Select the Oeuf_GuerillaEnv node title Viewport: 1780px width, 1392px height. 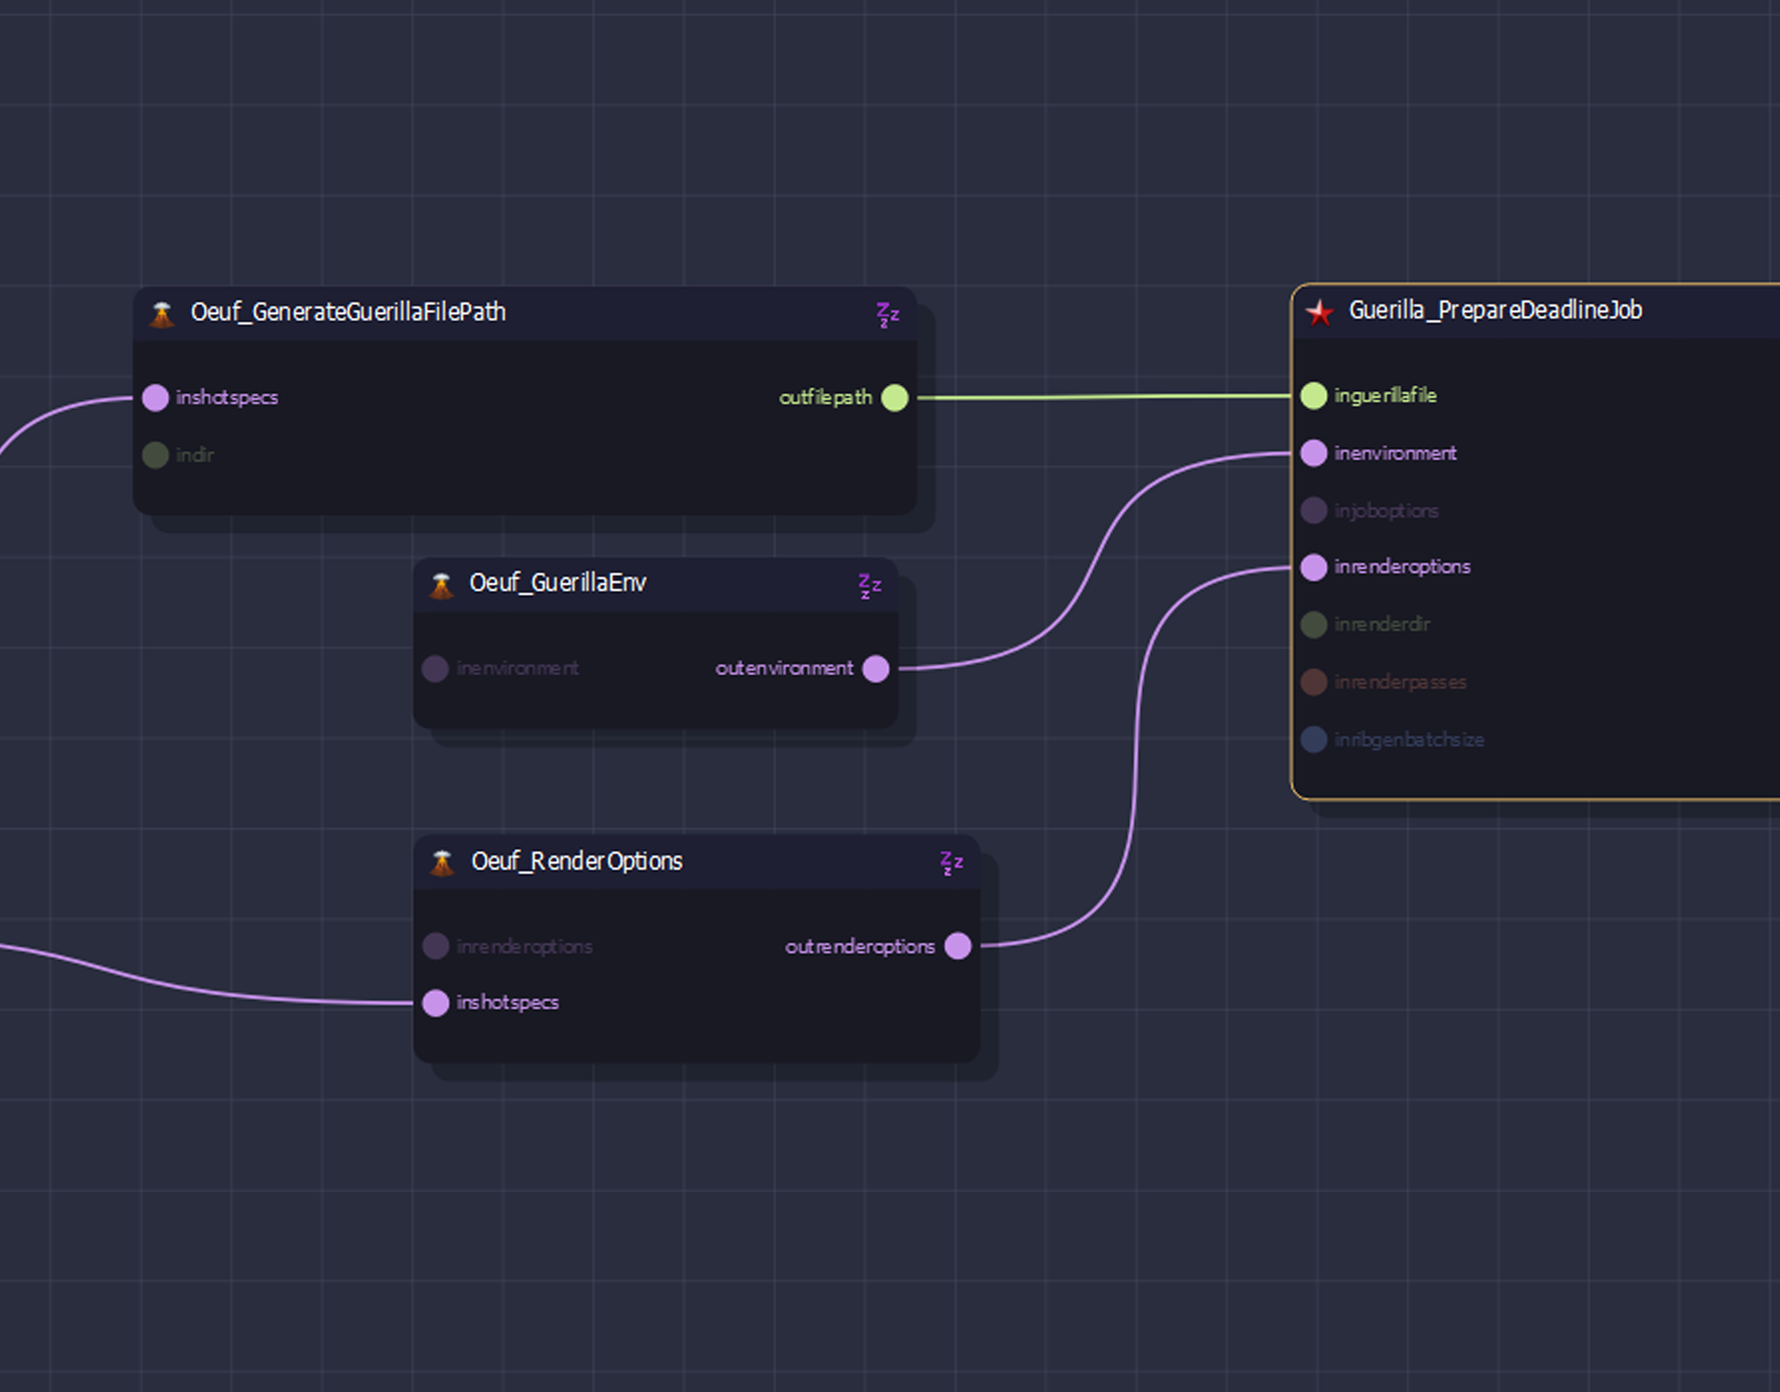click(x=558, y=583)
